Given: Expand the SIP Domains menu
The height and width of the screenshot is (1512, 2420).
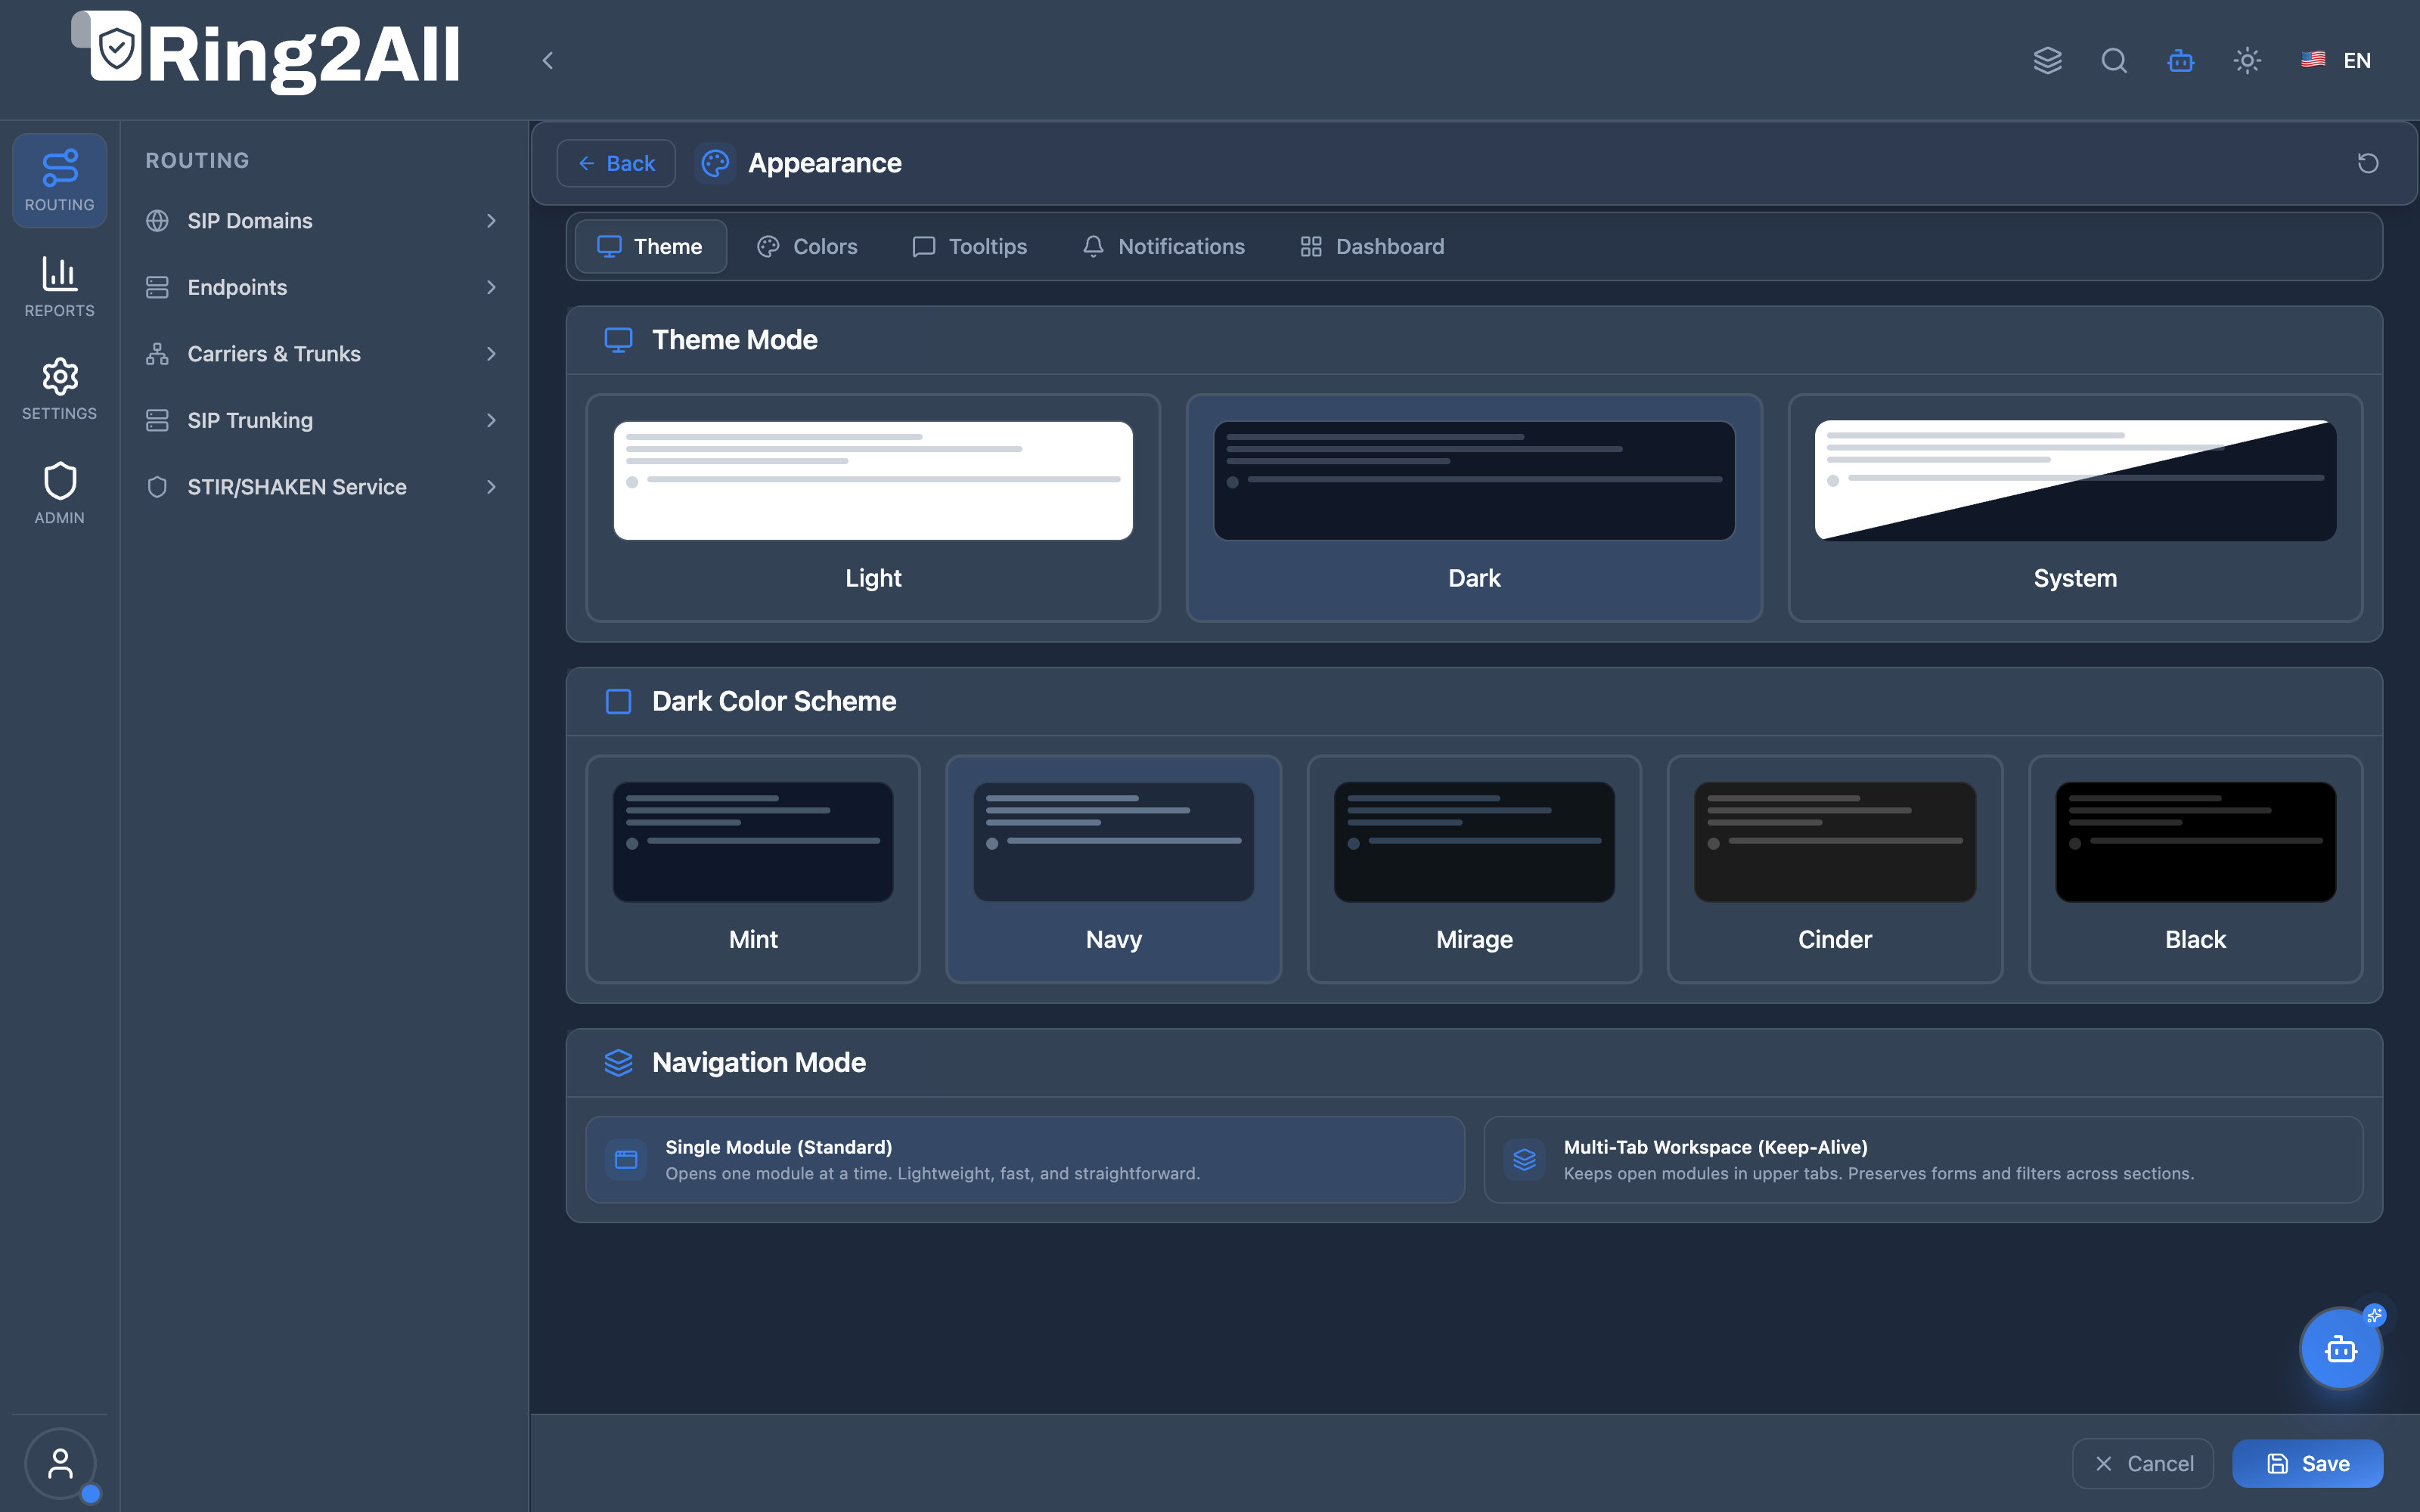Looking at the screenshot, I should (x=322, y=221).
